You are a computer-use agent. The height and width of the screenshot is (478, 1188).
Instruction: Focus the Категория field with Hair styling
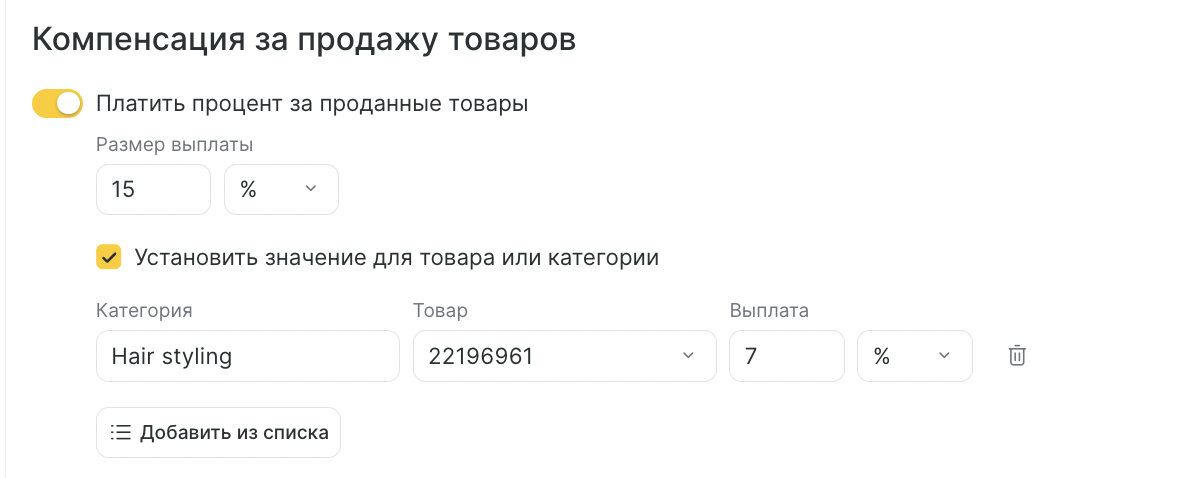pos(248,356)
